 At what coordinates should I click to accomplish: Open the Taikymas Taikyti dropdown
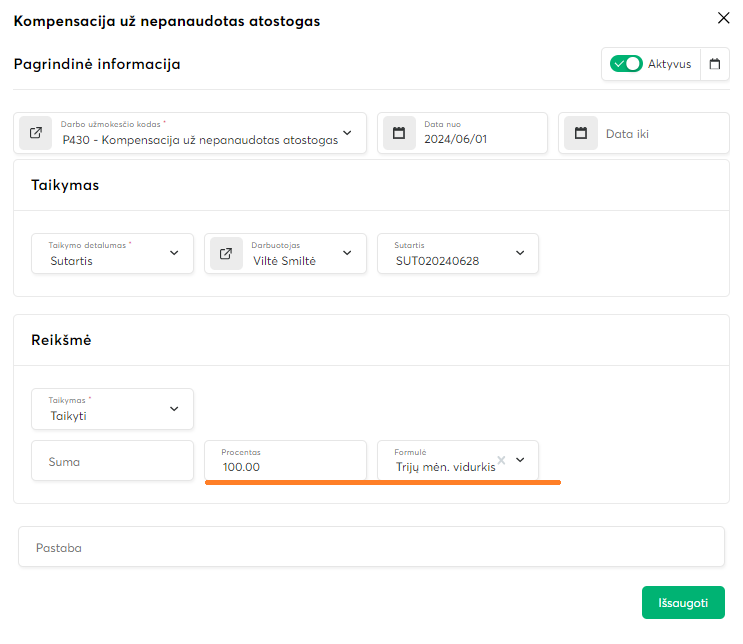[x=174, y=409]
